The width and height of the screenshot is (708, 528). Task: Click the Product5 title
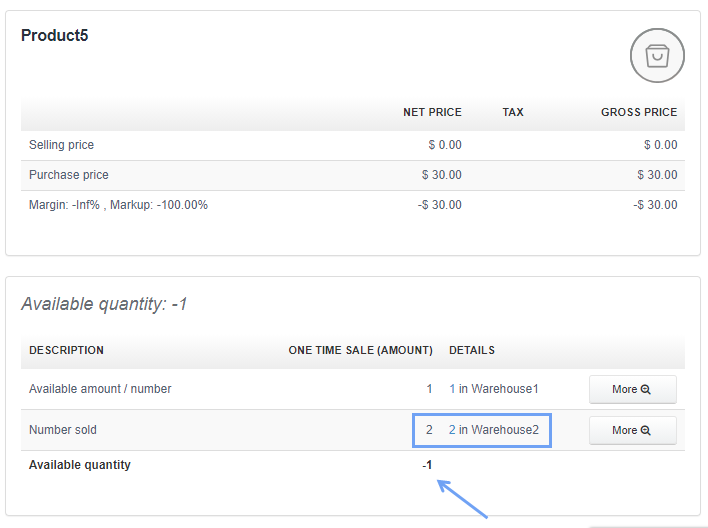pos(55,36)
